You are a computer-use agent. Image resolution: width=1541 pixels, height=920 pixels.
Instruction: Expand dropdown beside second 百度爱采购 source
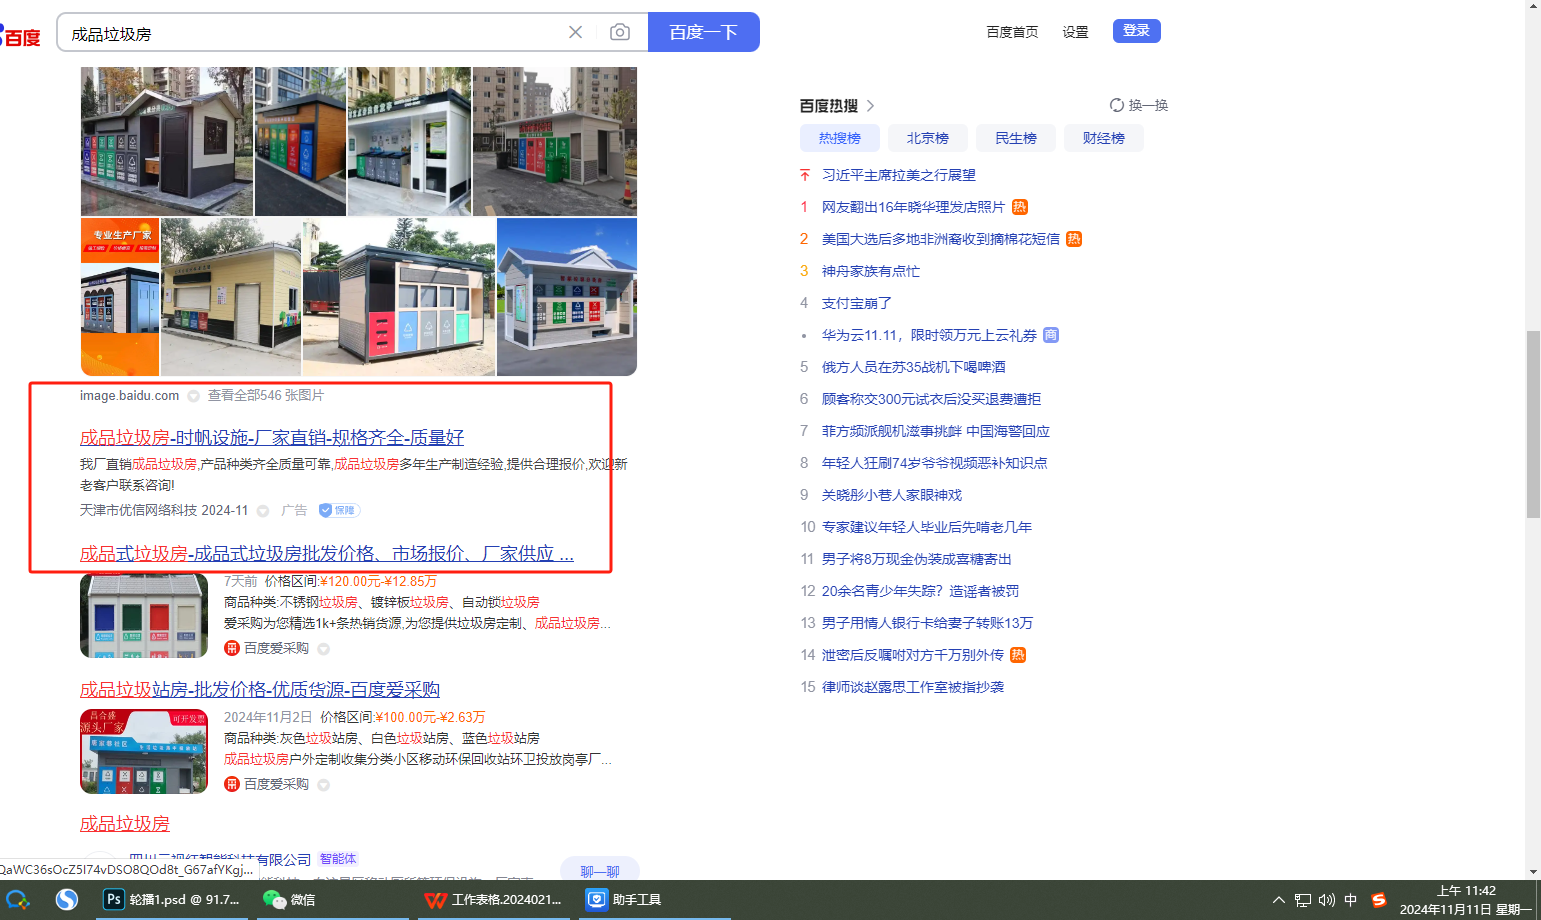(323, 785)
